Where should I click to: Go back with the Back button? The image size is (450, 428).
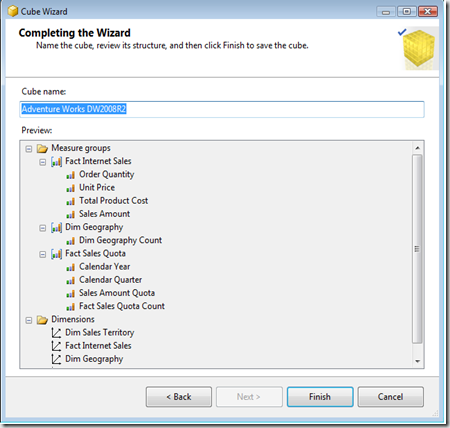(179, 397)
